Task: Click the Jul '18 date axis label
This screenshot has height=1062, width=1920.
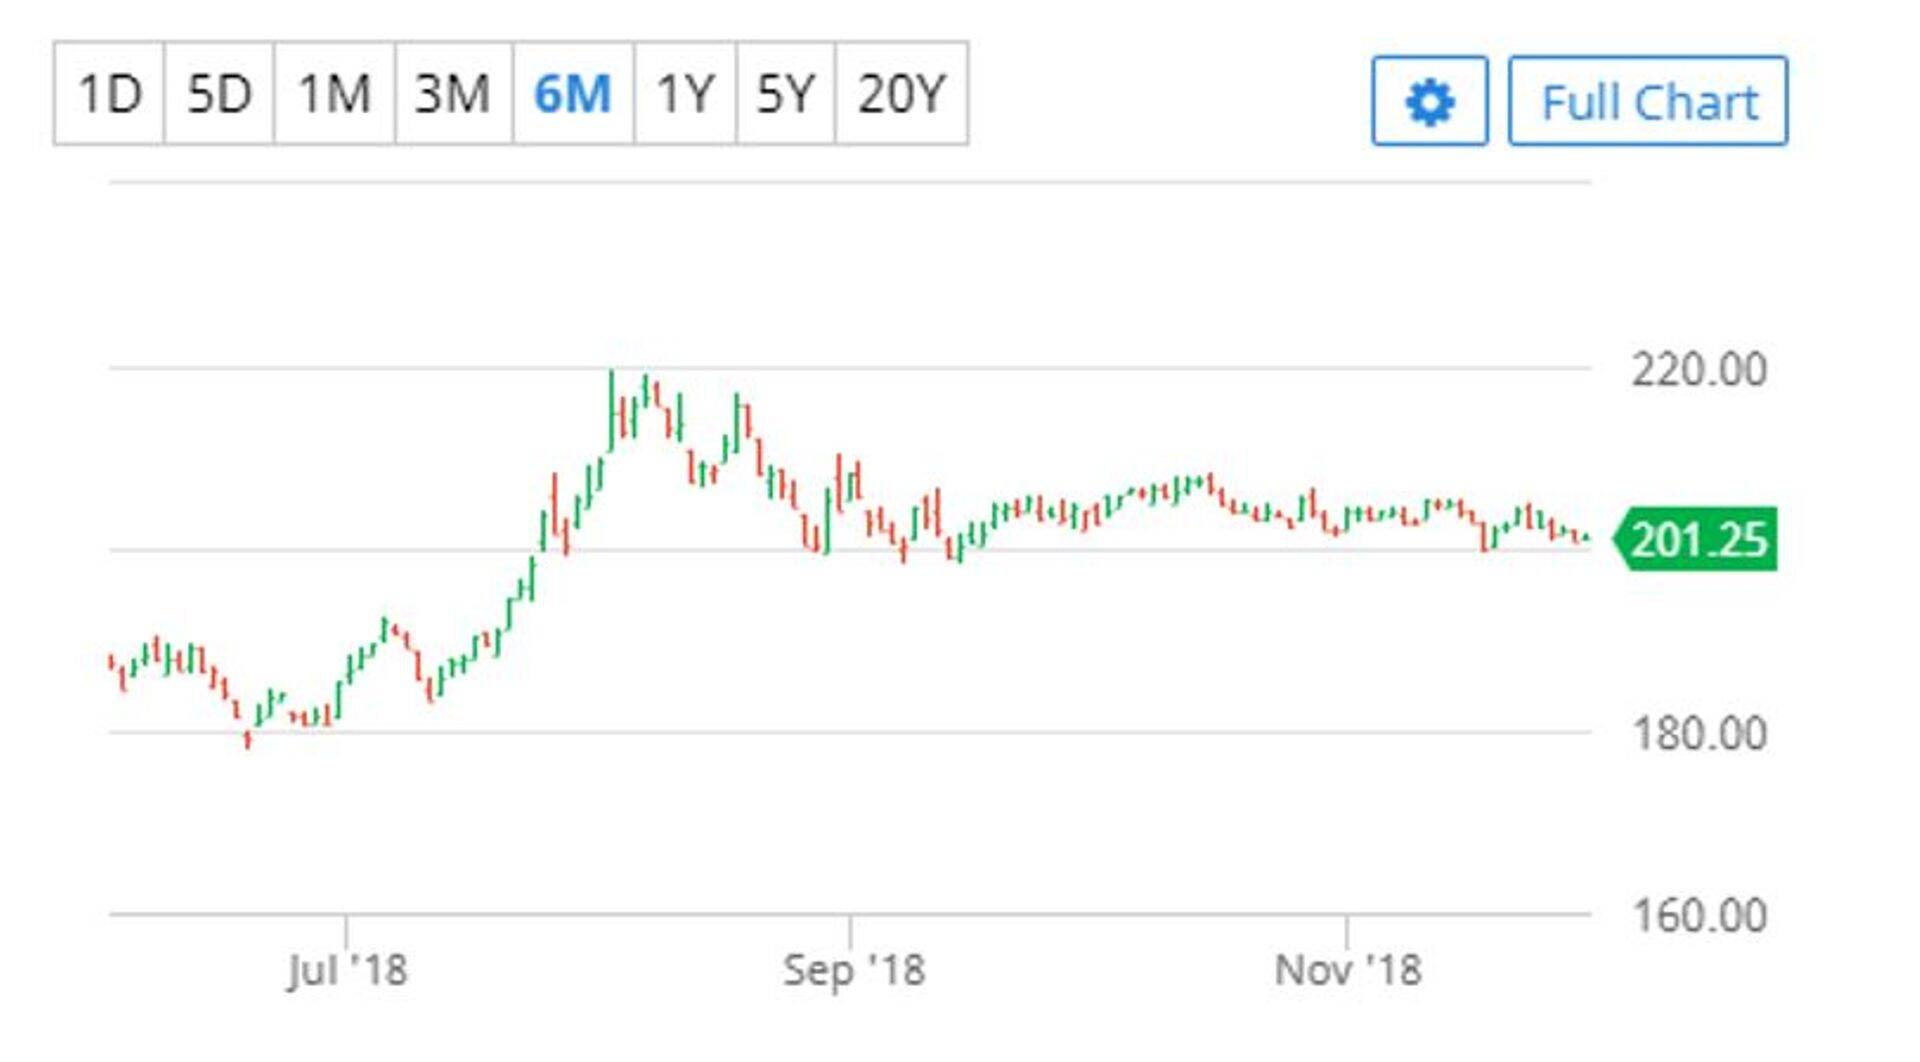Action: click(x=347, y=970)
